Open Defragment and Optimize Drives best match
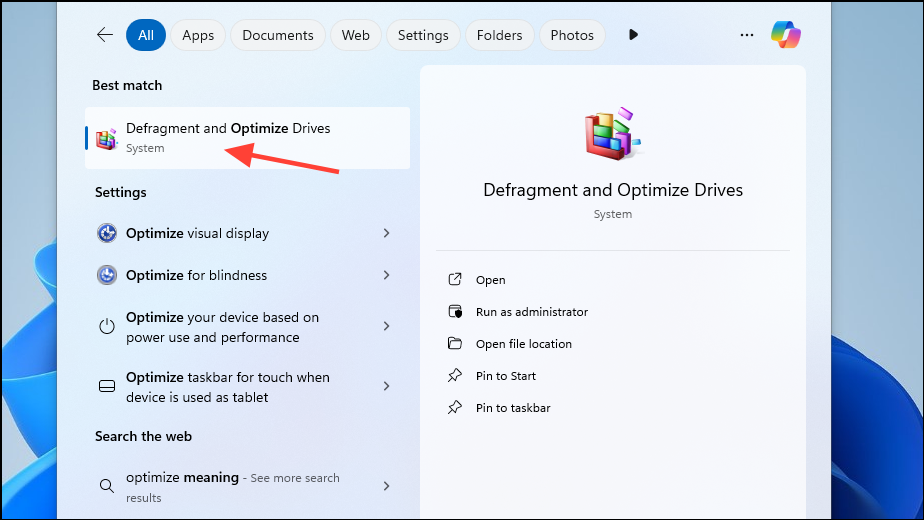Viewport: 924px width, 520px height. point(248,138)
